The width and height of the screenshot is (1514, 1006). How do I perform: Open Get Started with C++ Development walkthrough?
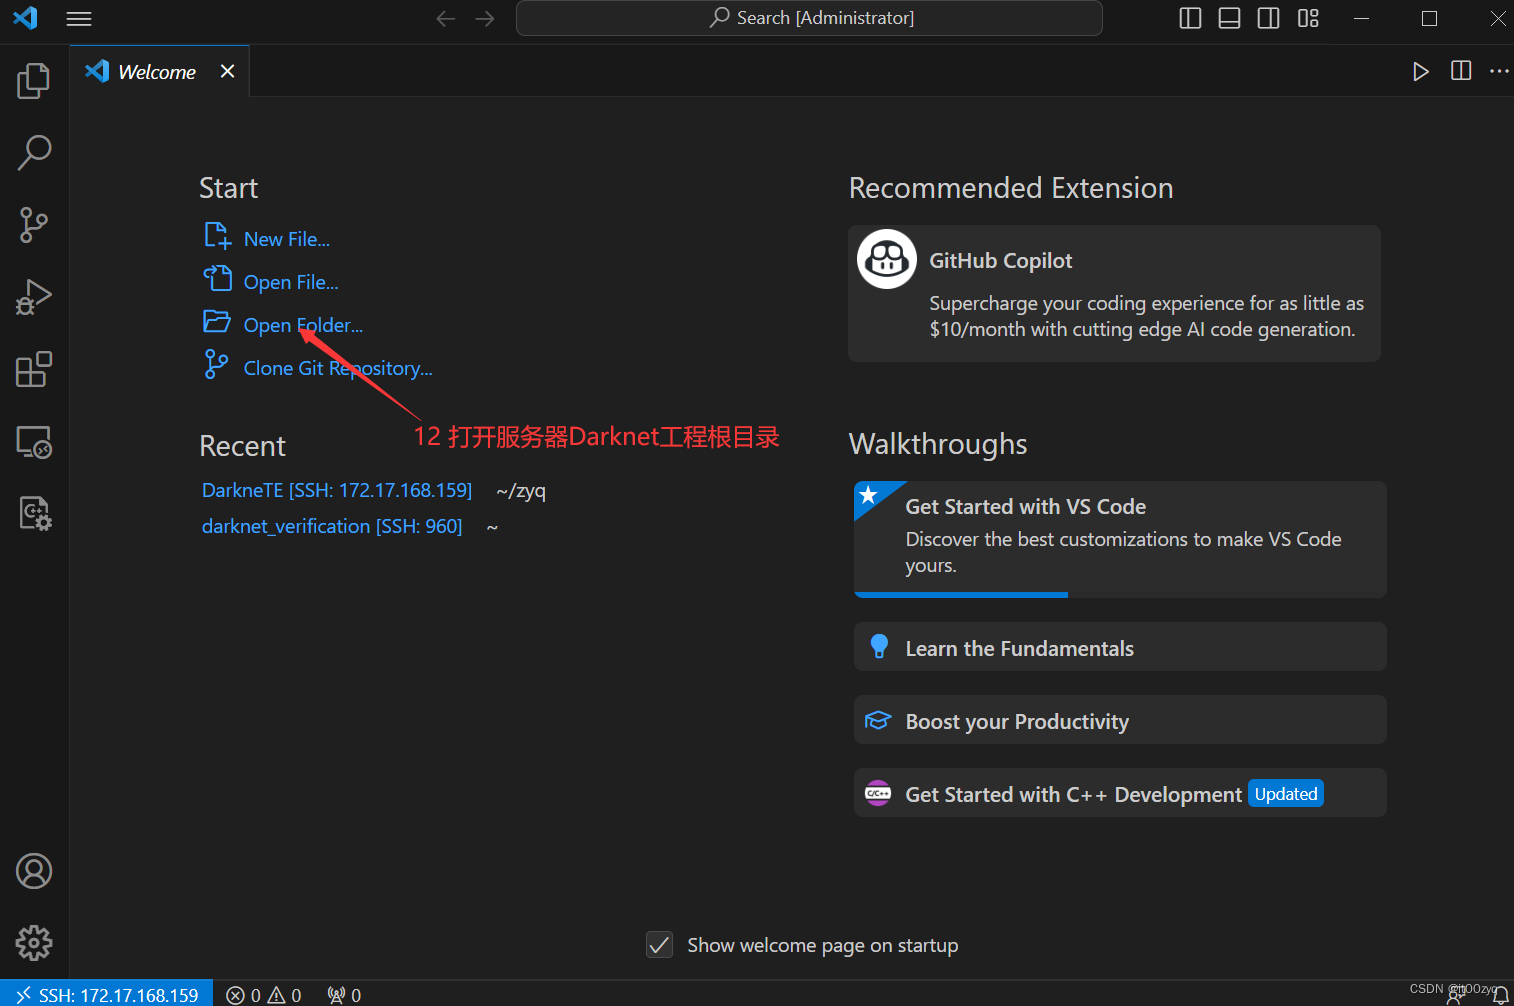click(x=1120, y=793)
